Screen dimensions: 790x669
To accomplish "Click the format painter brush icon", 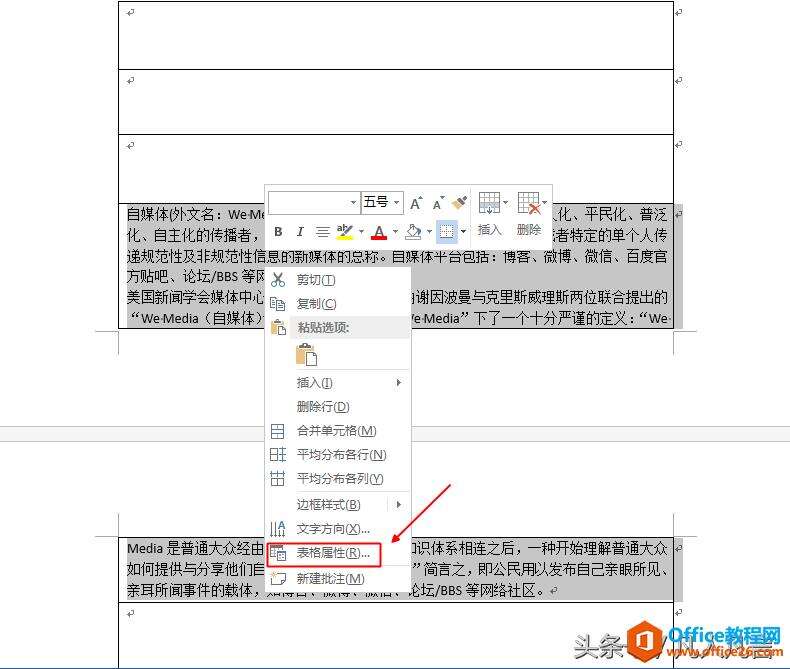I will 459,203.
